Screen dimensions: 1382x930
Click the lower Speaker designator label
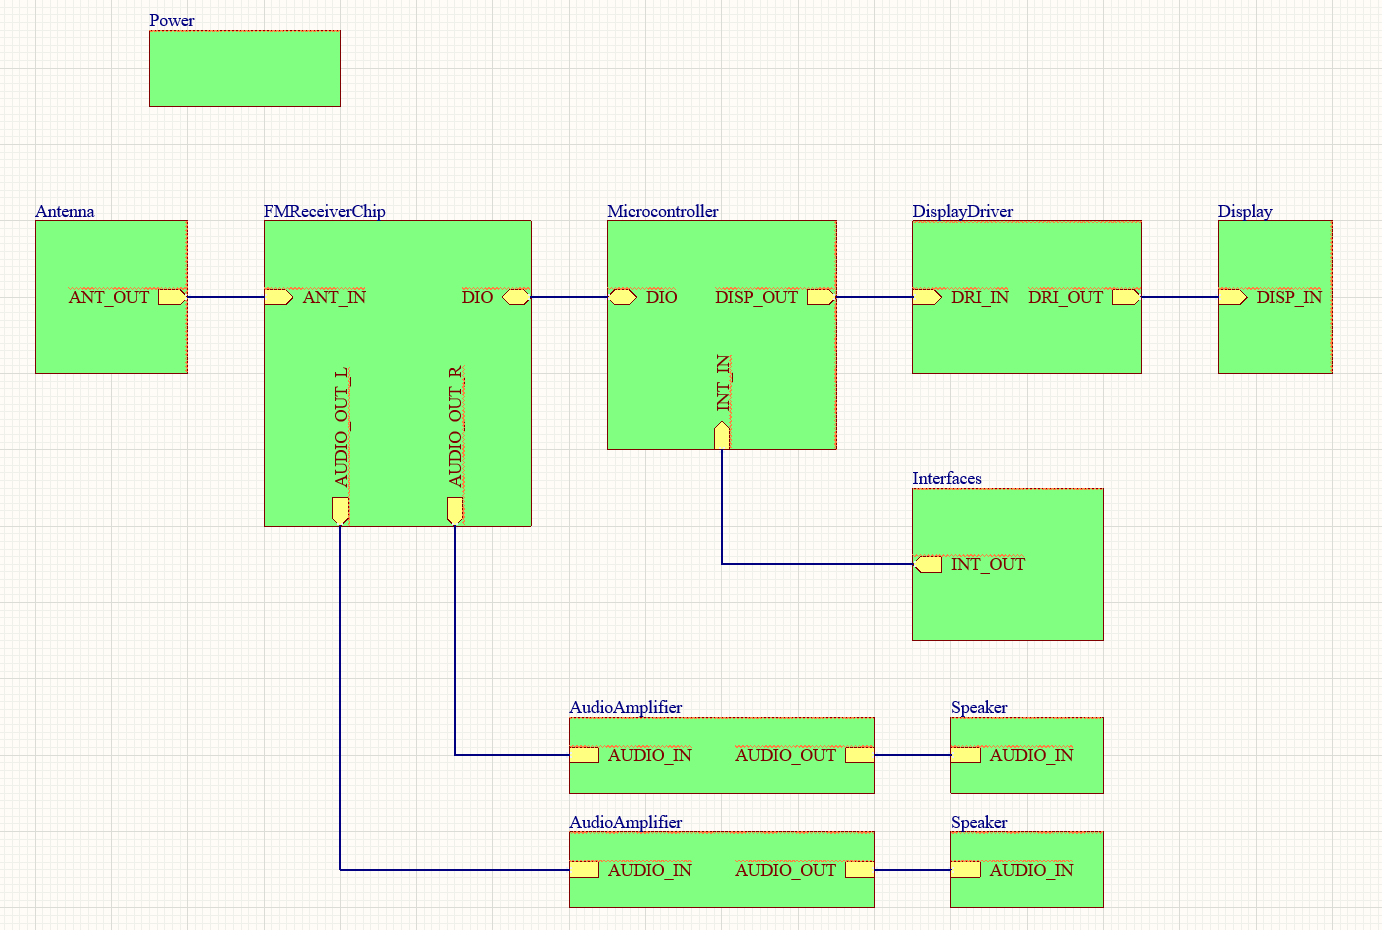coord(979,822)
